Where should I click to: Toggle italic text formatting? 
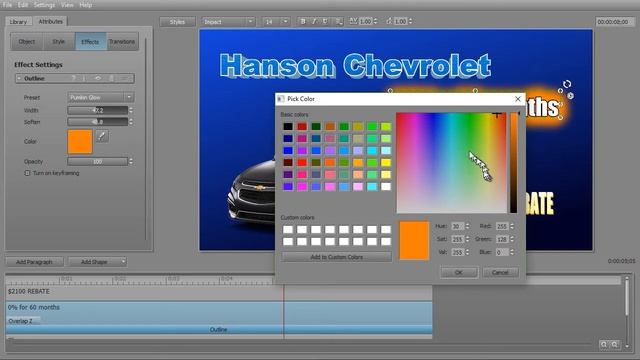(x=314, y=21)
